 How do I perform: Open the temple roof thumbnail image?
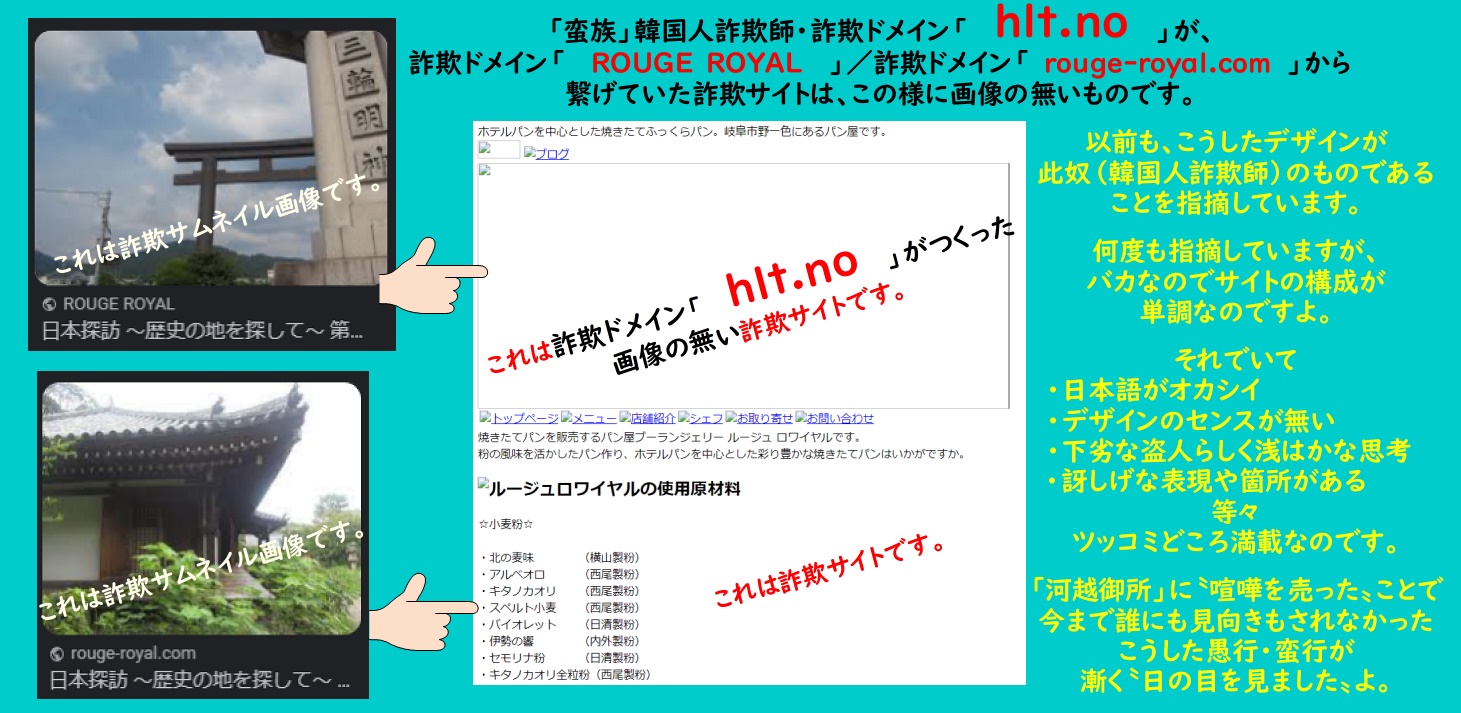click(x=201, y=509)
